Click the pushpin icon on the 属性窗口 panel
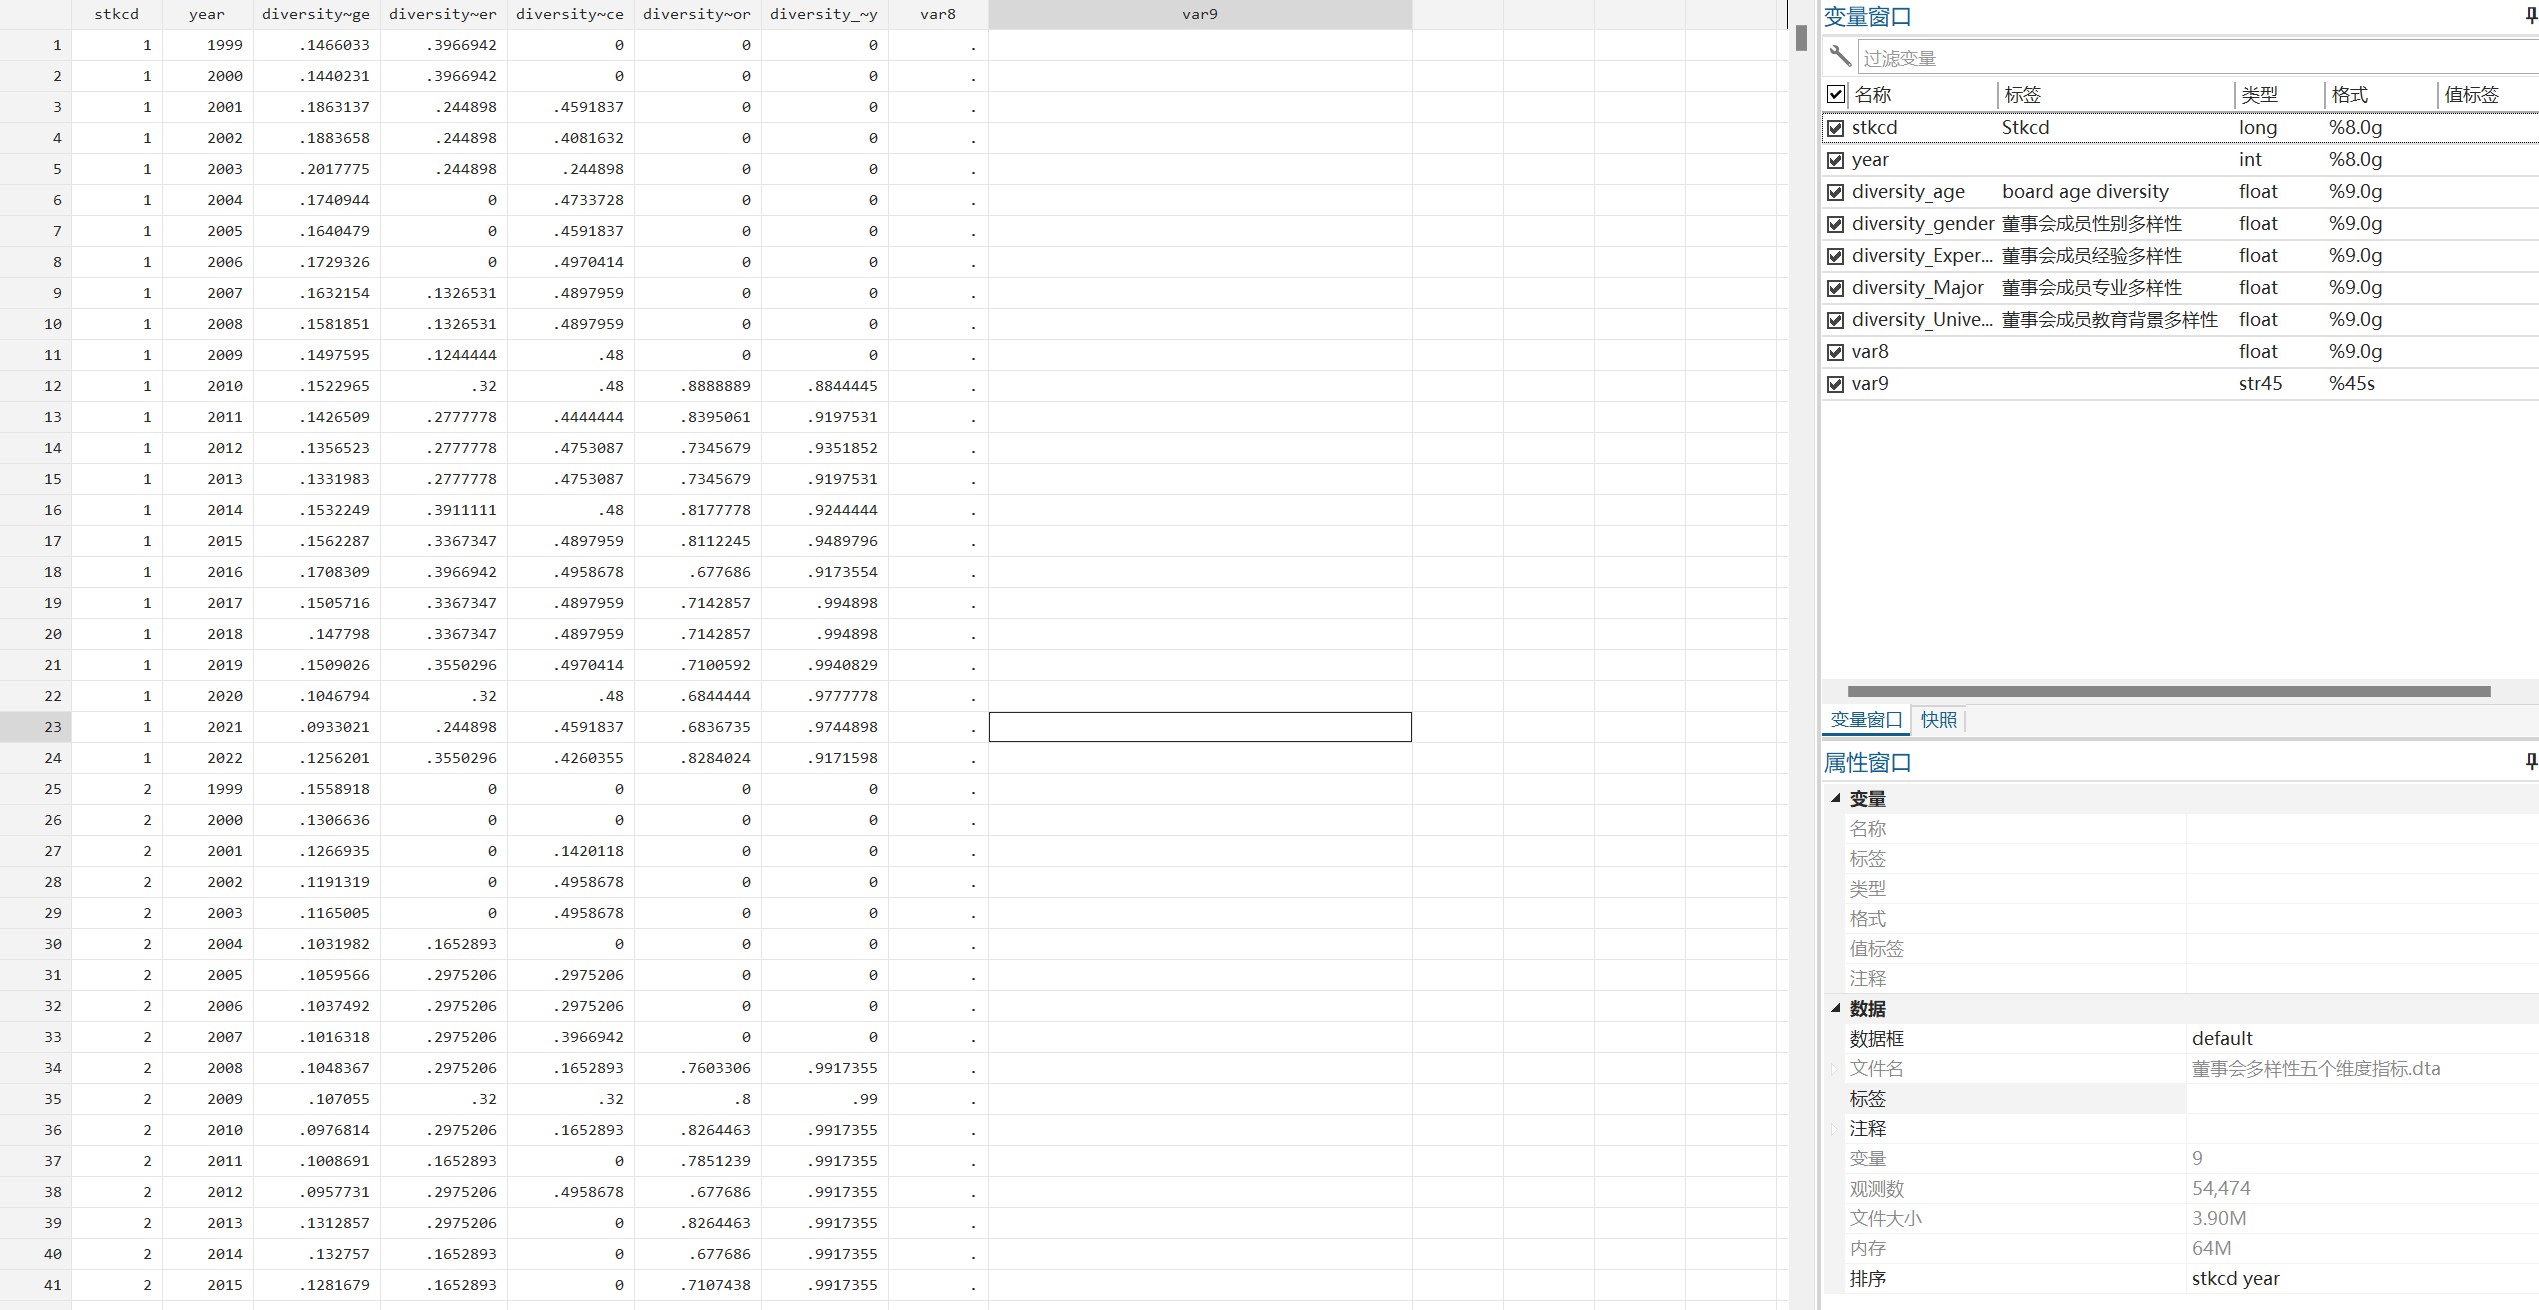Viewport: 2539px width, 1310px height. pyautogui.click(x=2531, y=762)
